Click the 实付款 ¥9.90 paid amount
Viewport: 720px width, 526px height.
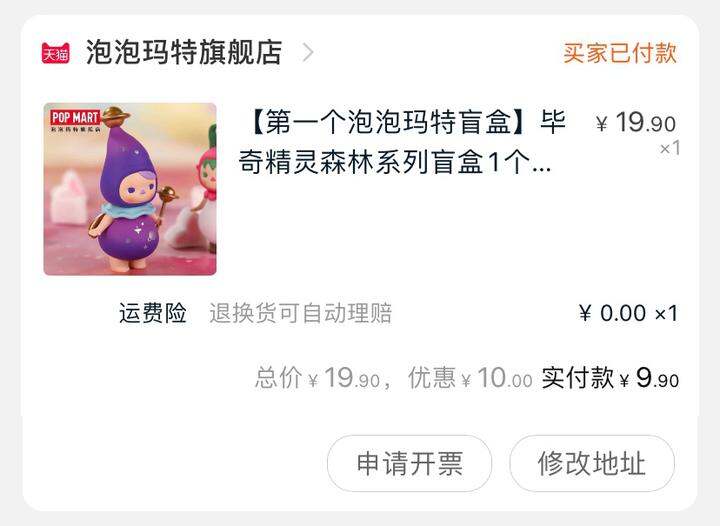point(610,378)
